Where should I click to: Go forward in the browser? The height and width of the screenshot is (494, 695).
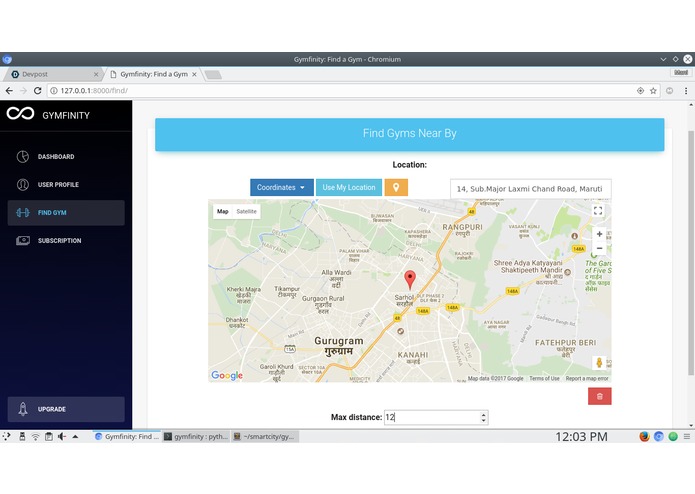pyautogui.click(x=23, y=90)
